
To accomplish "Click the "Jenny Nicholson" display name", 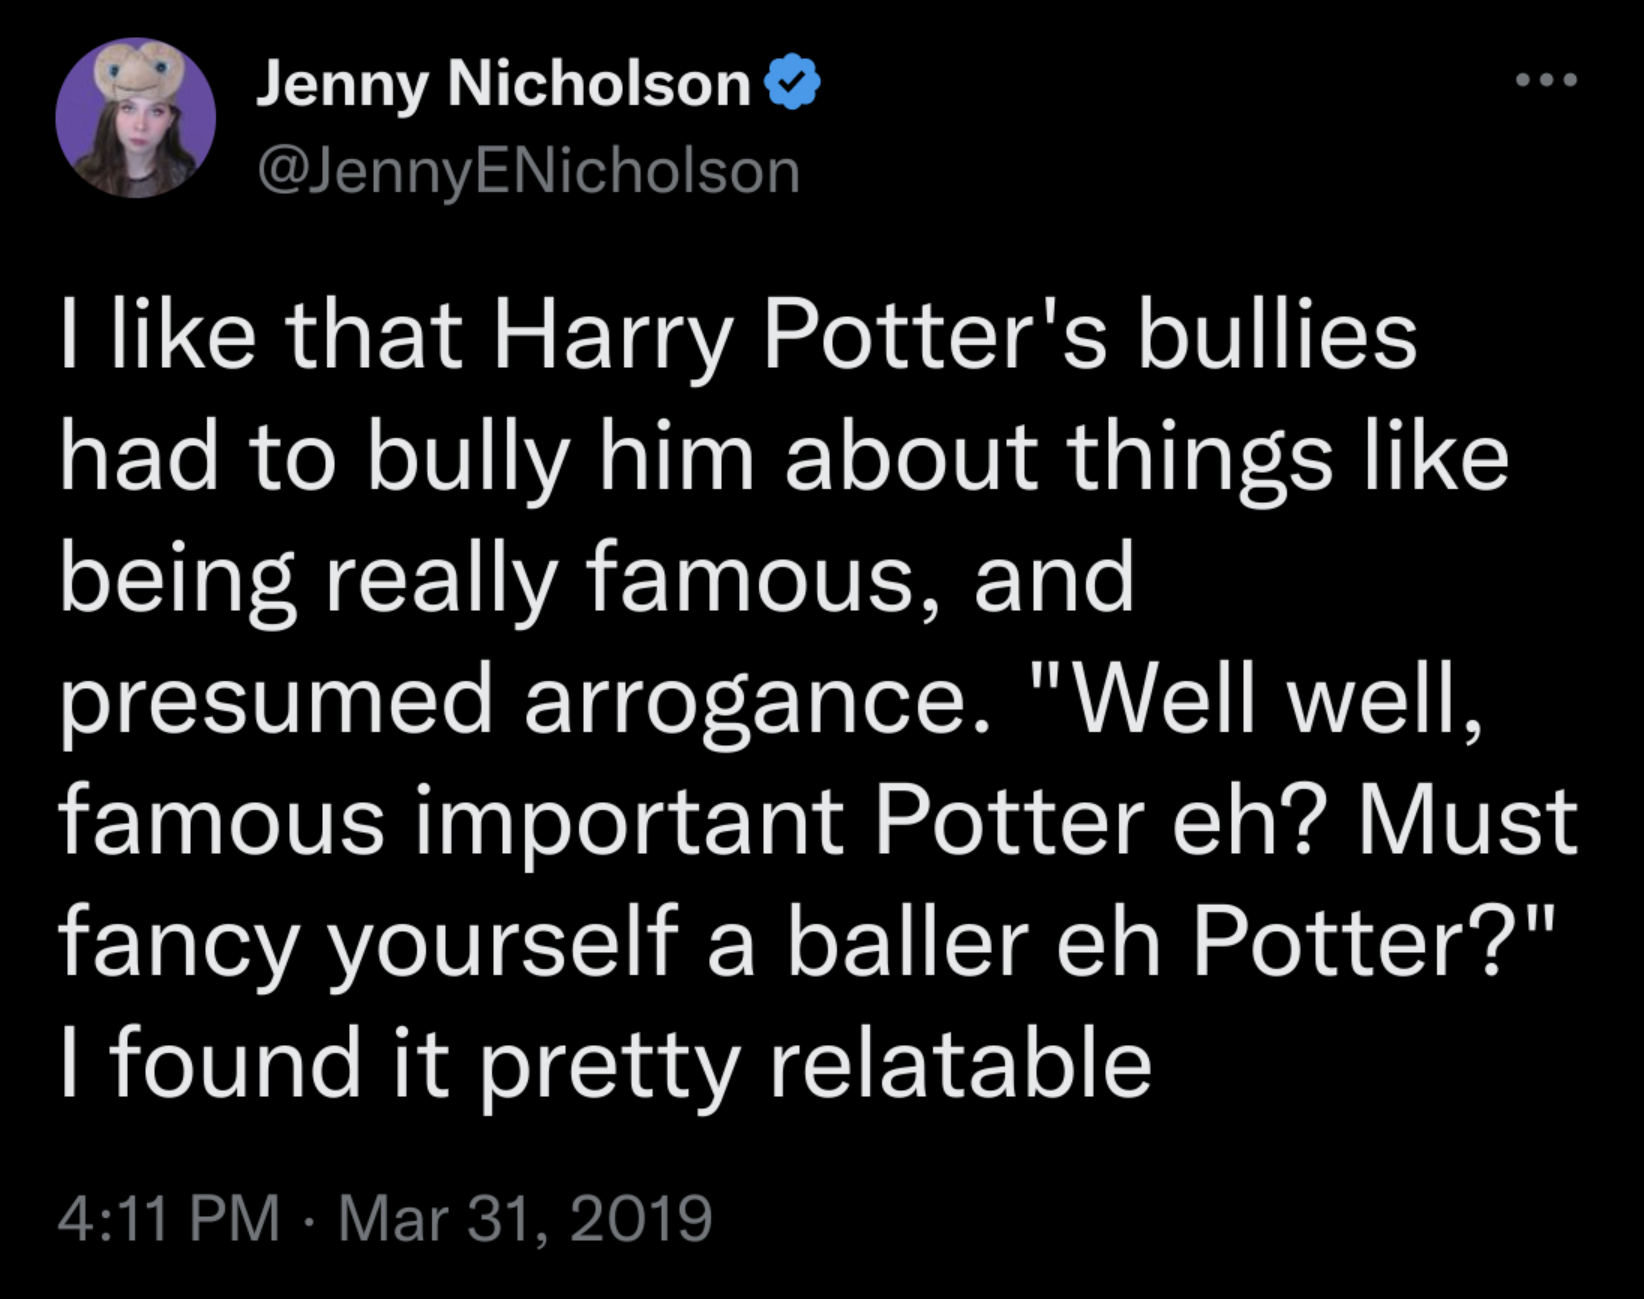I will (503, 84).
